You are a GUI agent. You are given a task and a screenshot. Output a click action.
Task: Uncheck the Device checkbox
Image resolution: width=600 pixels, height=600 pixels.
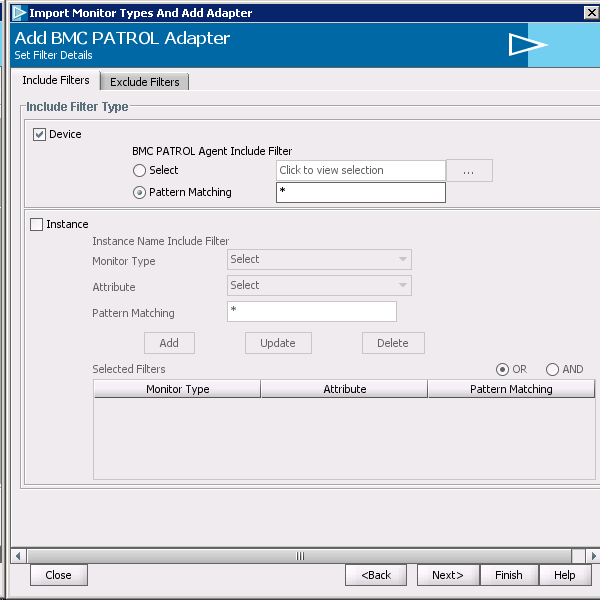[x=40, y=135]
